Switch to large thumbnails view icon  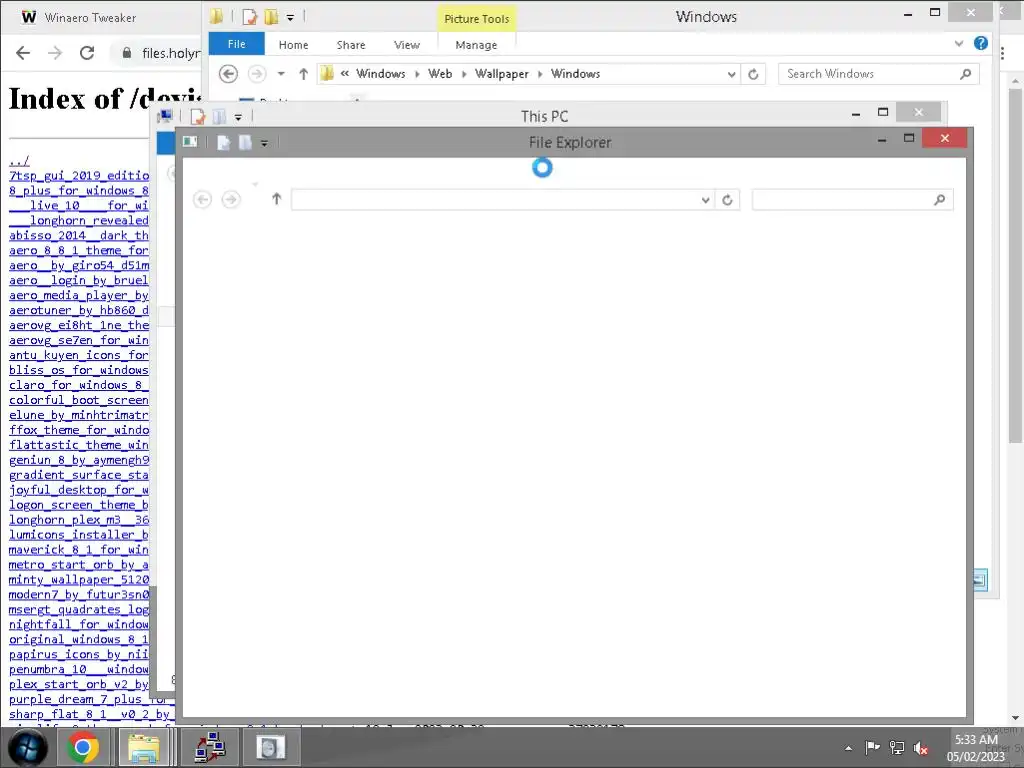(x=980, y=579)
